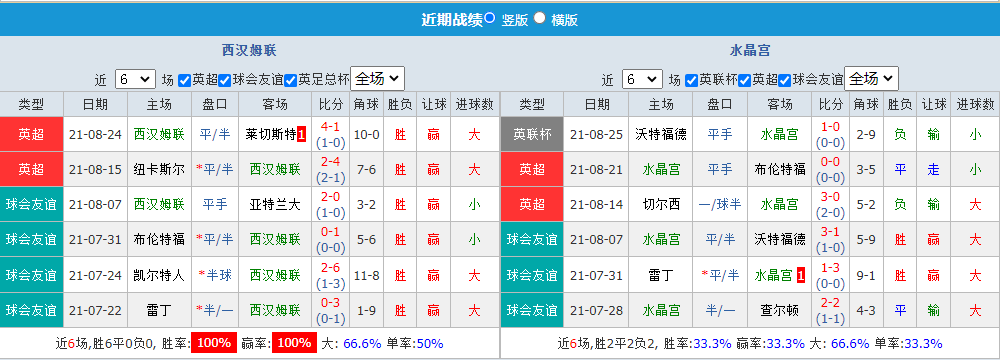Viewport: 1000px width, 360px height.
Task: Click 小 goals result in 亚特兰大 row
Action: coord(474,204)
